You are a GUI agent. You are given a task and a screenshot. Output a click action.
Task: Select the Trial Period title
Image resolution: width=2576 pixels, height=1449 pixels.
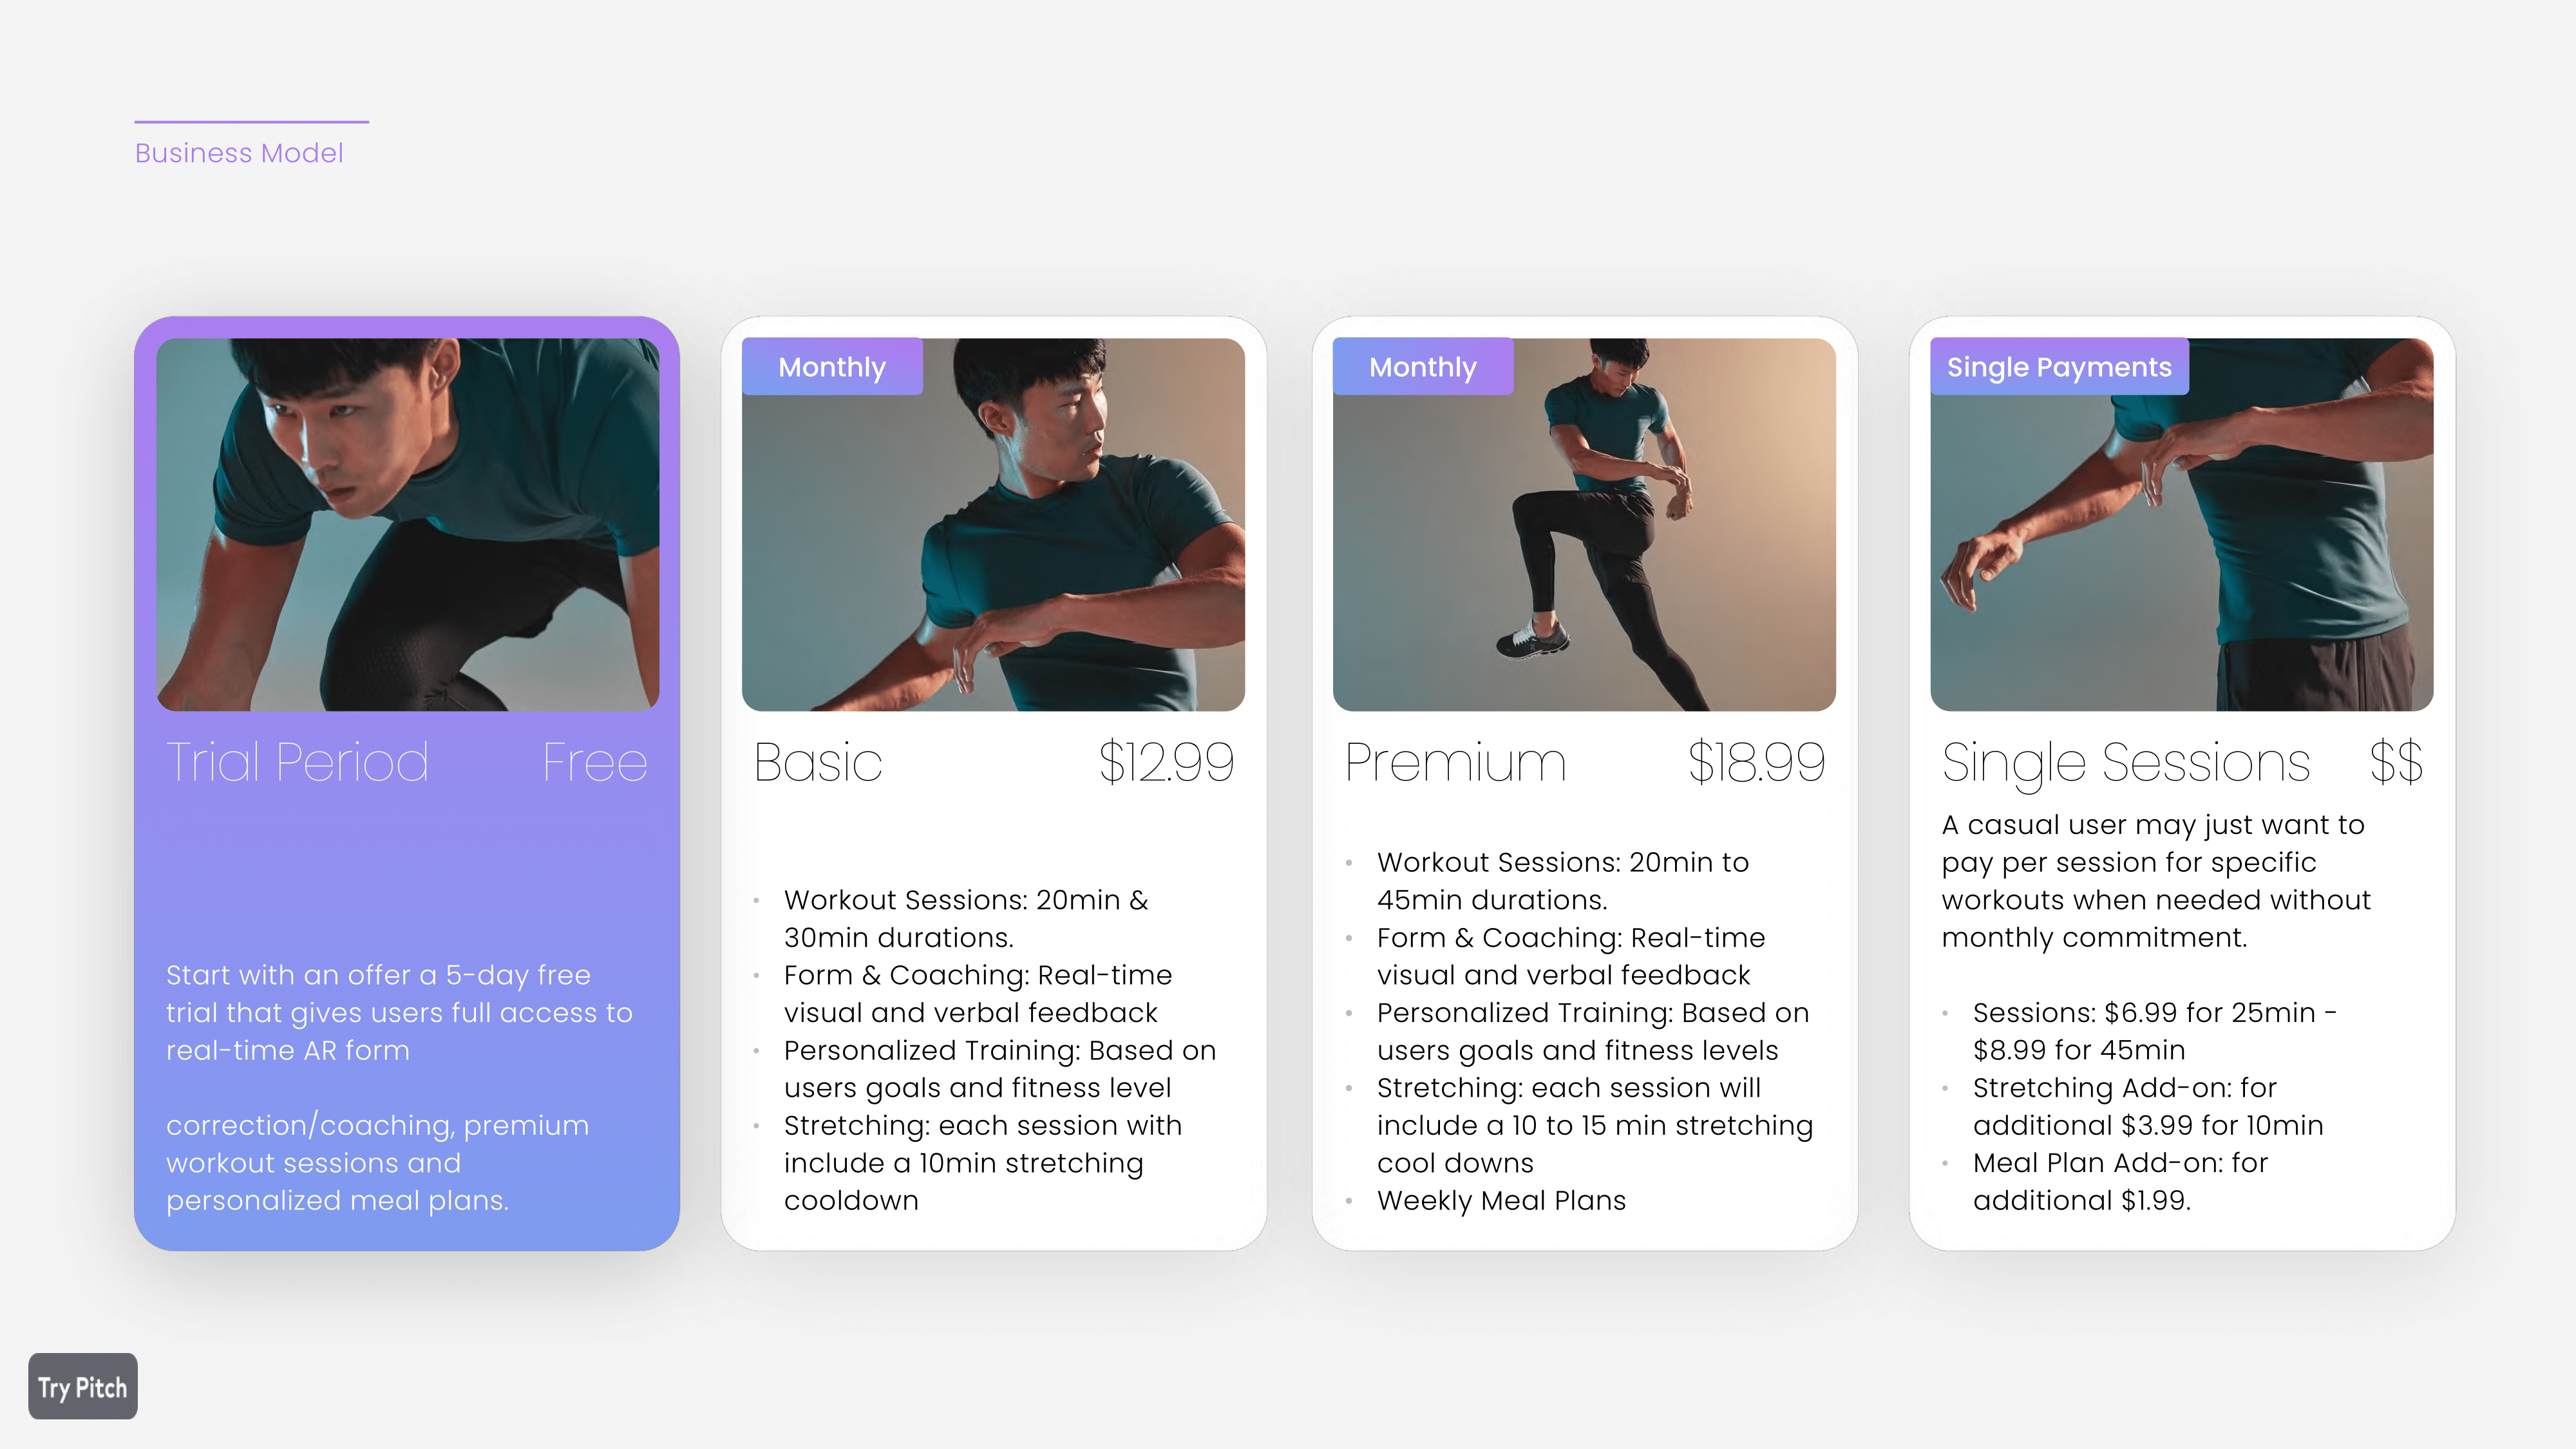pos(298,763)
